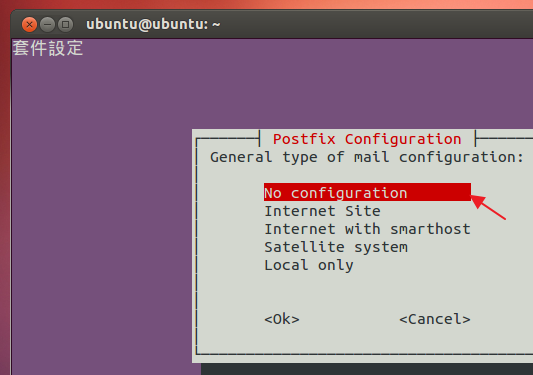Click the dark shadow beneath the dialog

(x=367, y=369)
